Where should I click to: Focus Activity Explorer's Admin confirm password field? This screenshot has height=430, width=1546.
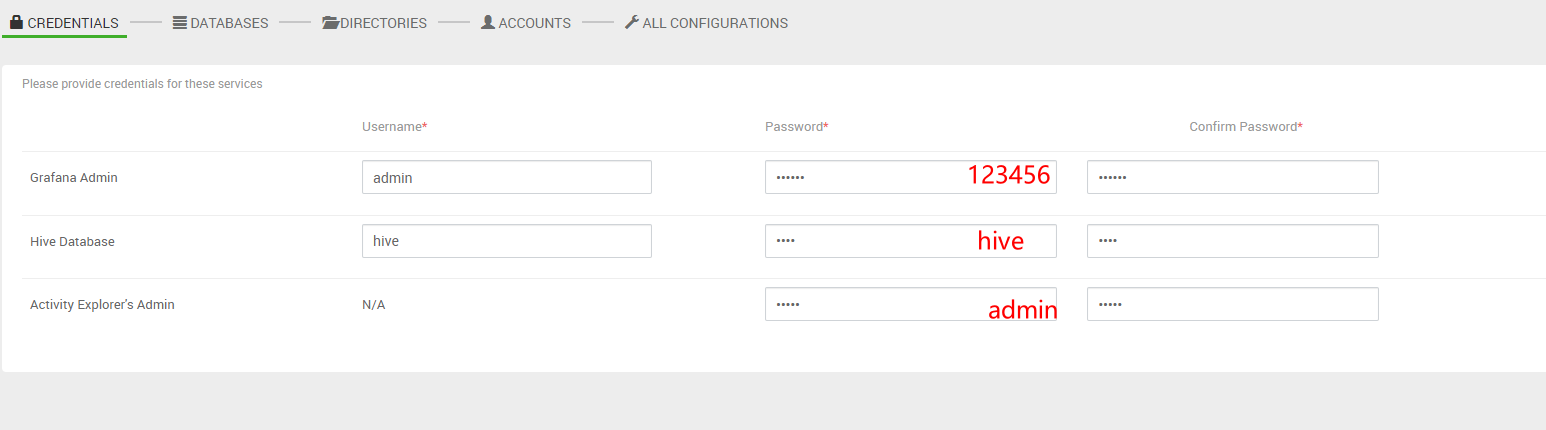(x=1232, y=304)
